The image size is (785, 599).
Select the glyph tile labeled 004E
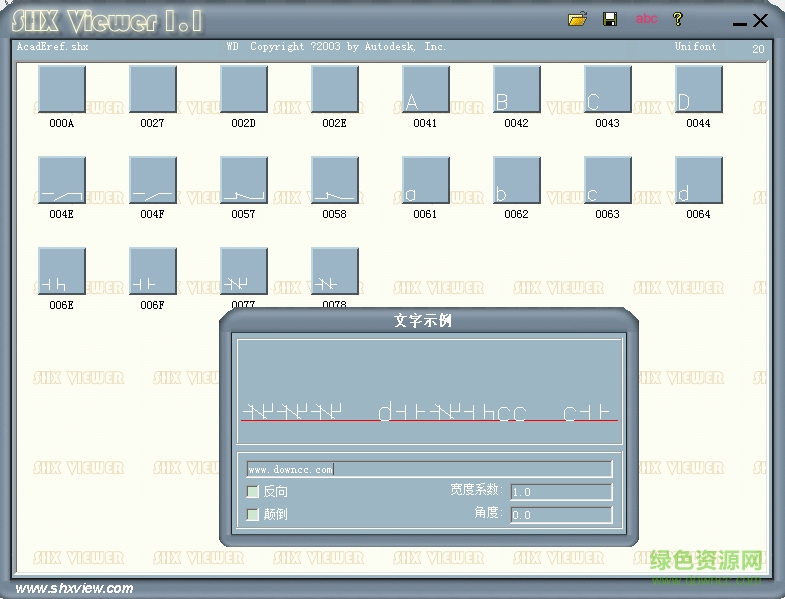click(61, 180)
